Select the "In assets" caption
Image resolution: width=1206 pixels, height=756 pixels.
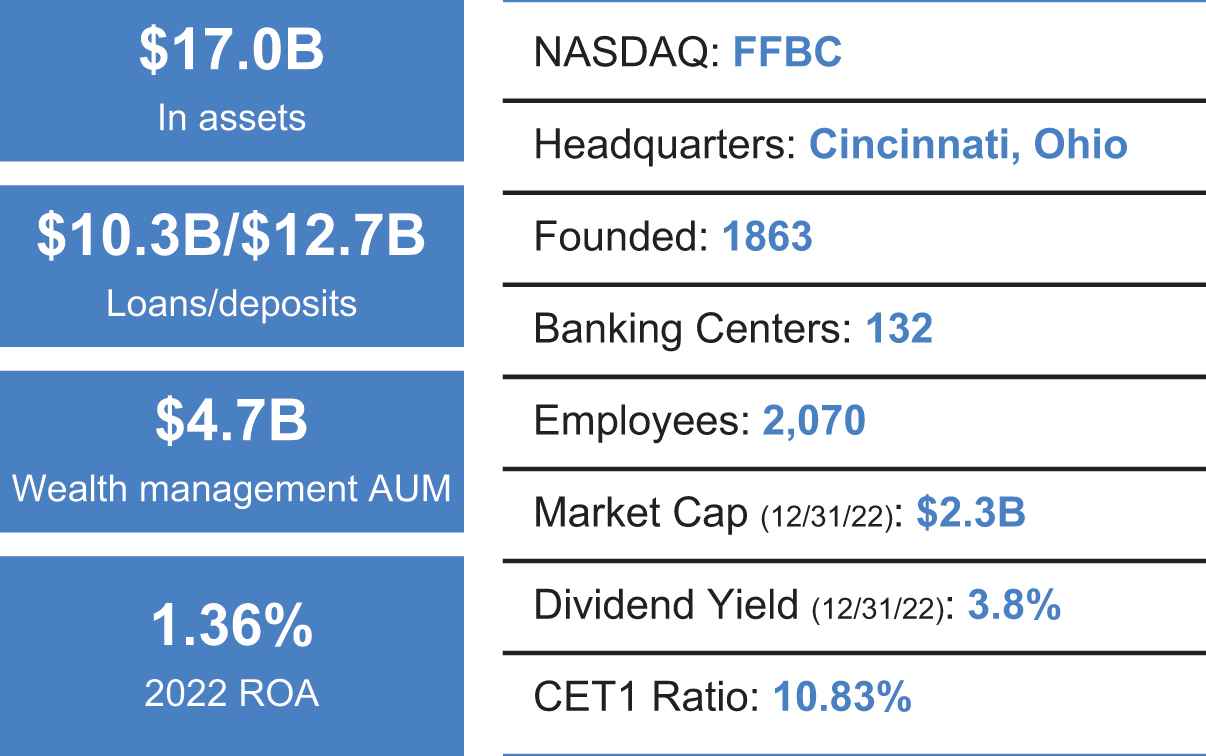[x=231, y=118]
